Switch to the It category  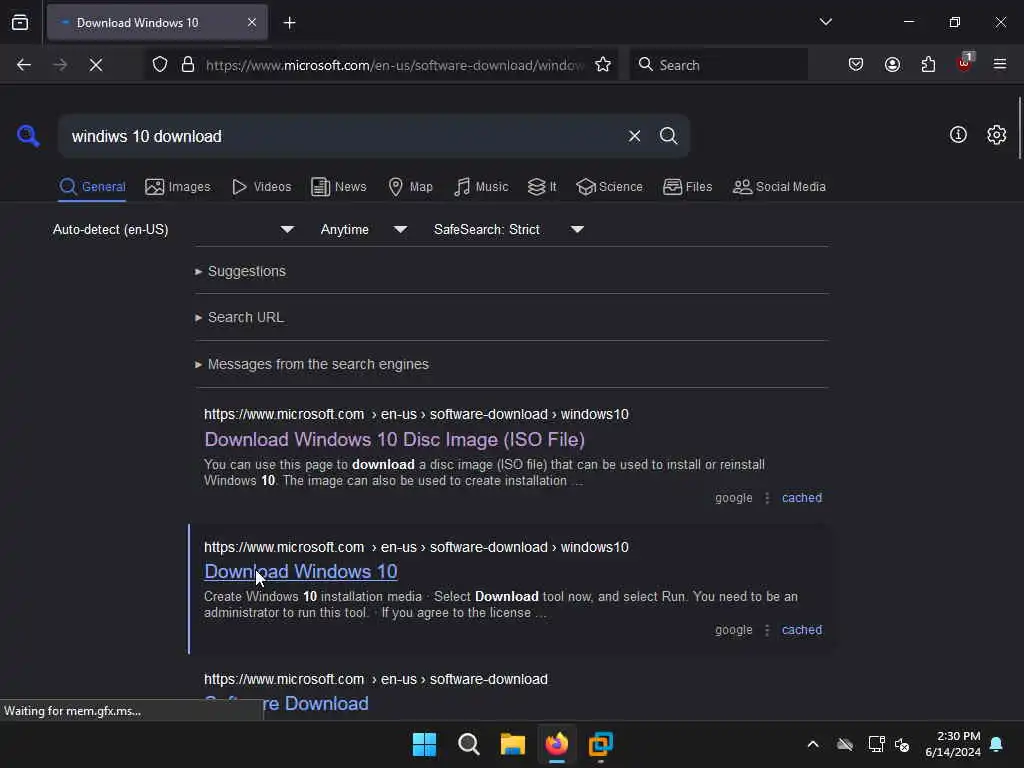[542, 187]
